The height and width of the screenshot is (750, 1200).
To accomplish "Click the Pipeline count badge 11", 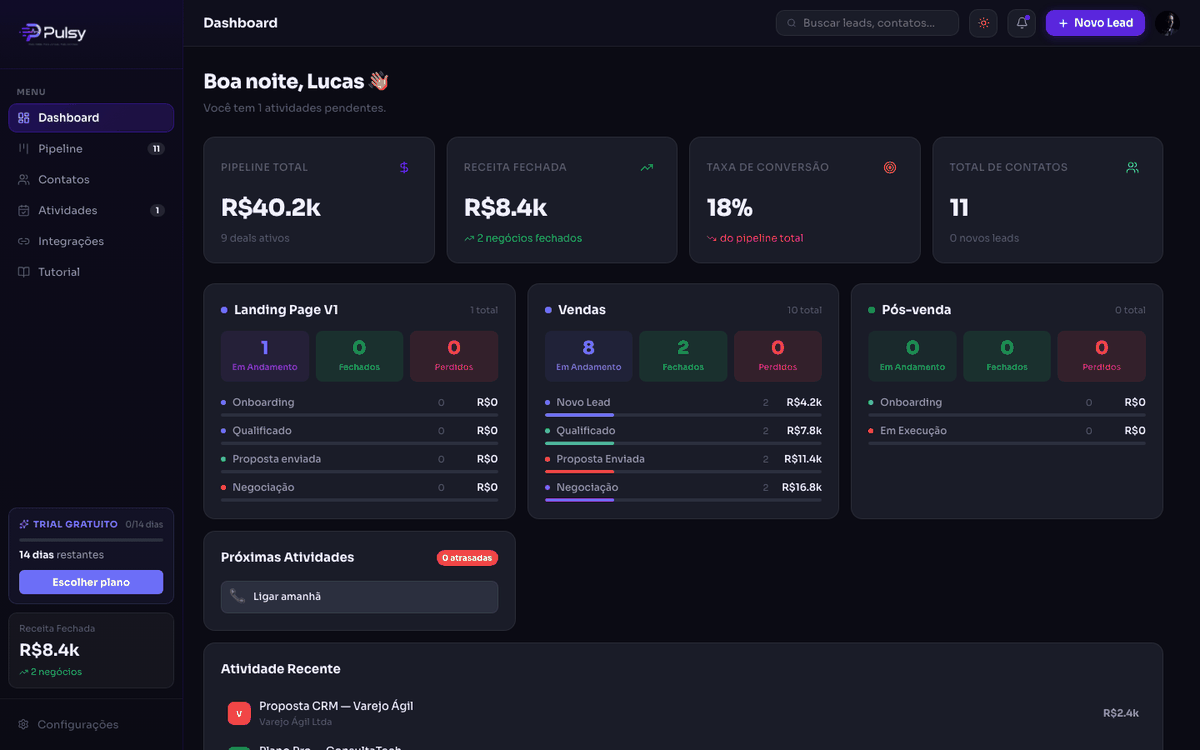I will pos(156,149).
